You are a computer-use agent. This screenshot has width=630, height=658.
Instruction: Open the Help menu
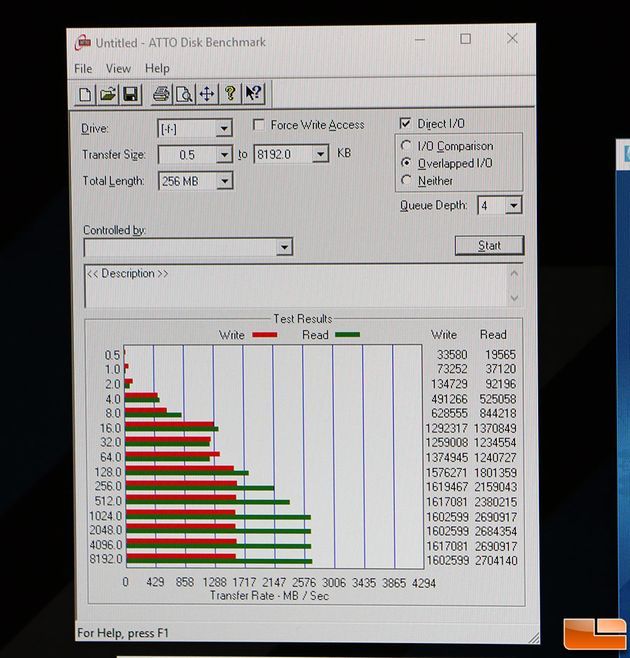pyautogui.click(x=157, y=68)
